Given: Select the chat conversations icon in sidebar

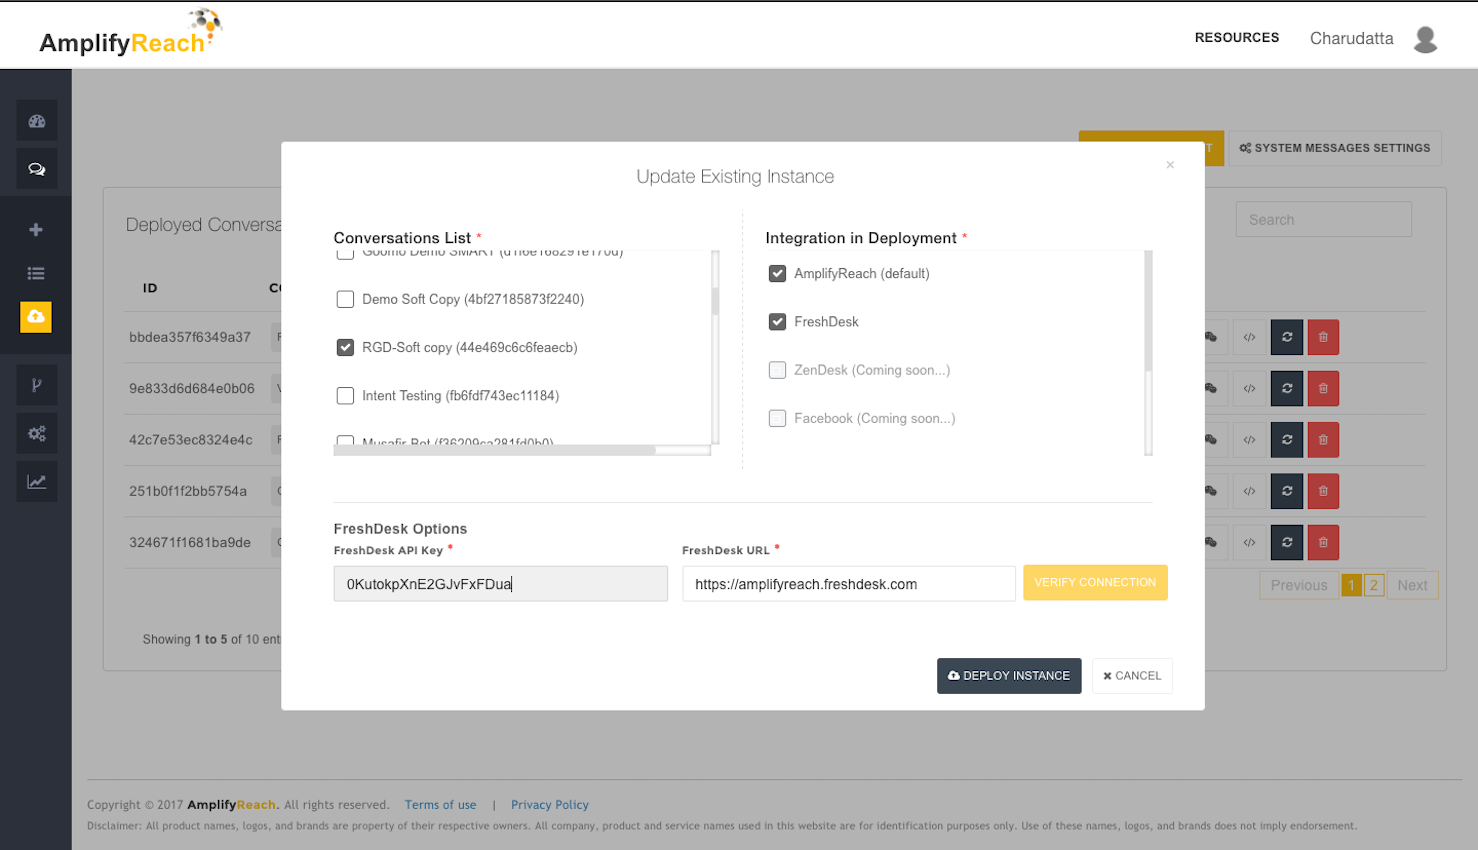Looking at the screenshot, I should 36,168.
